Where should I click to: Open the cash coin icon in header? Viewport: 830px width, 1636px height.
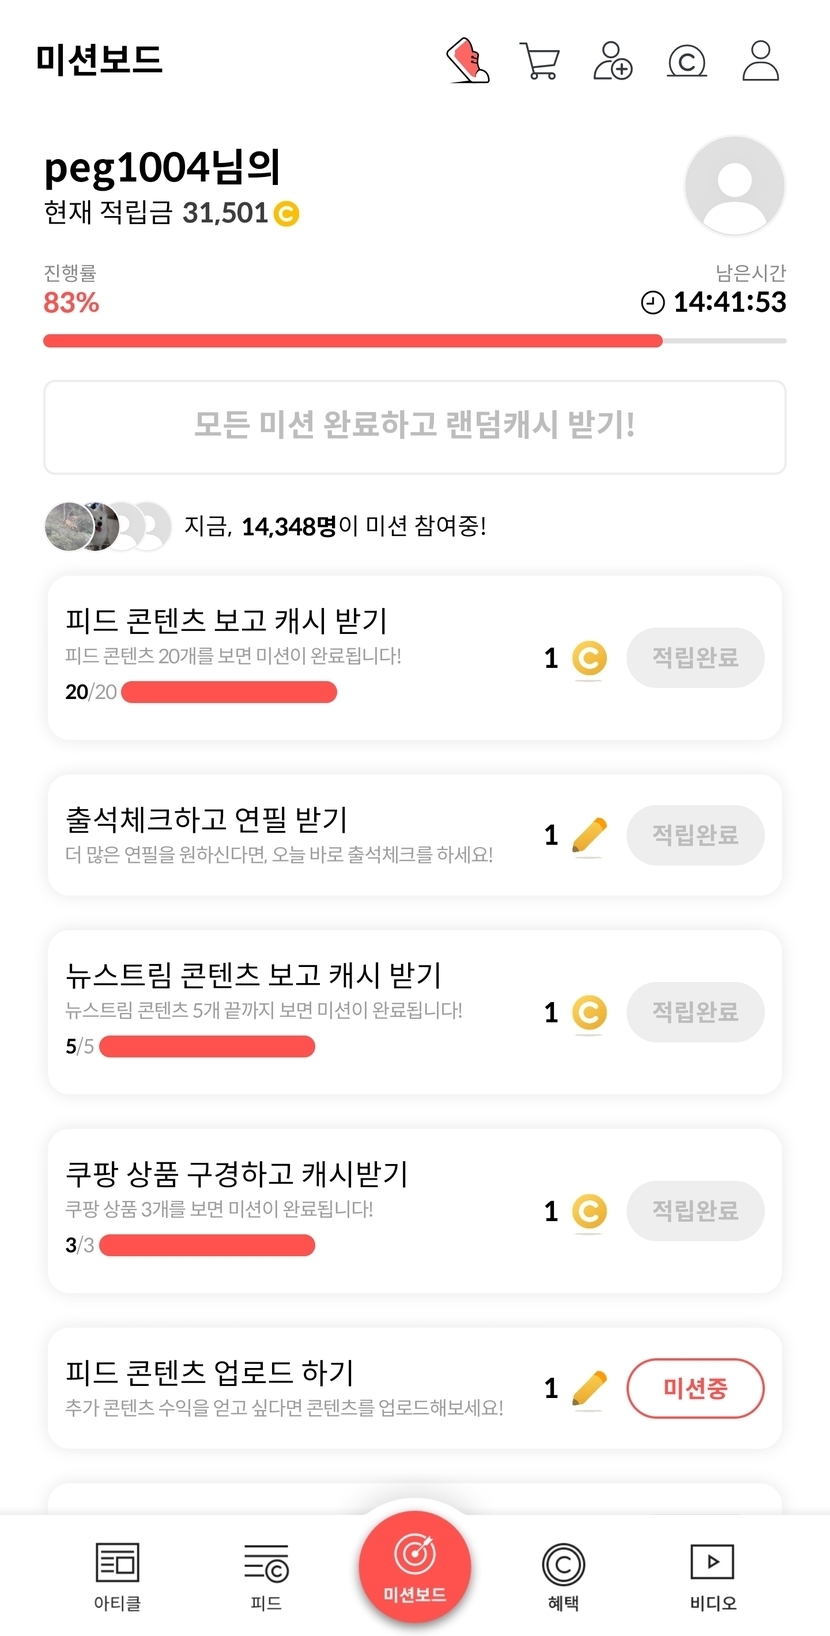[x=687, y=61]
